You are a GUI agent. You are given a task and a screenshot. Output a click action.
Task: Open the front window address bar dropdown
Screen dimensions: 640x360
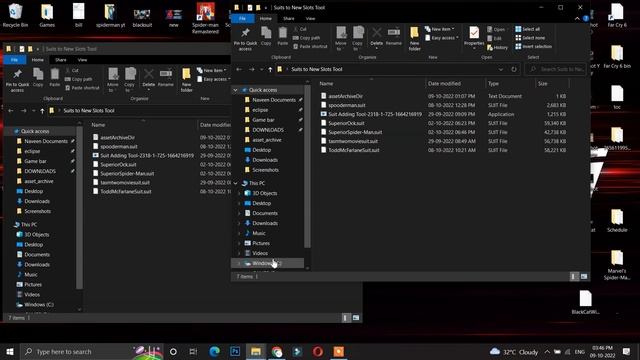point(501,69)
